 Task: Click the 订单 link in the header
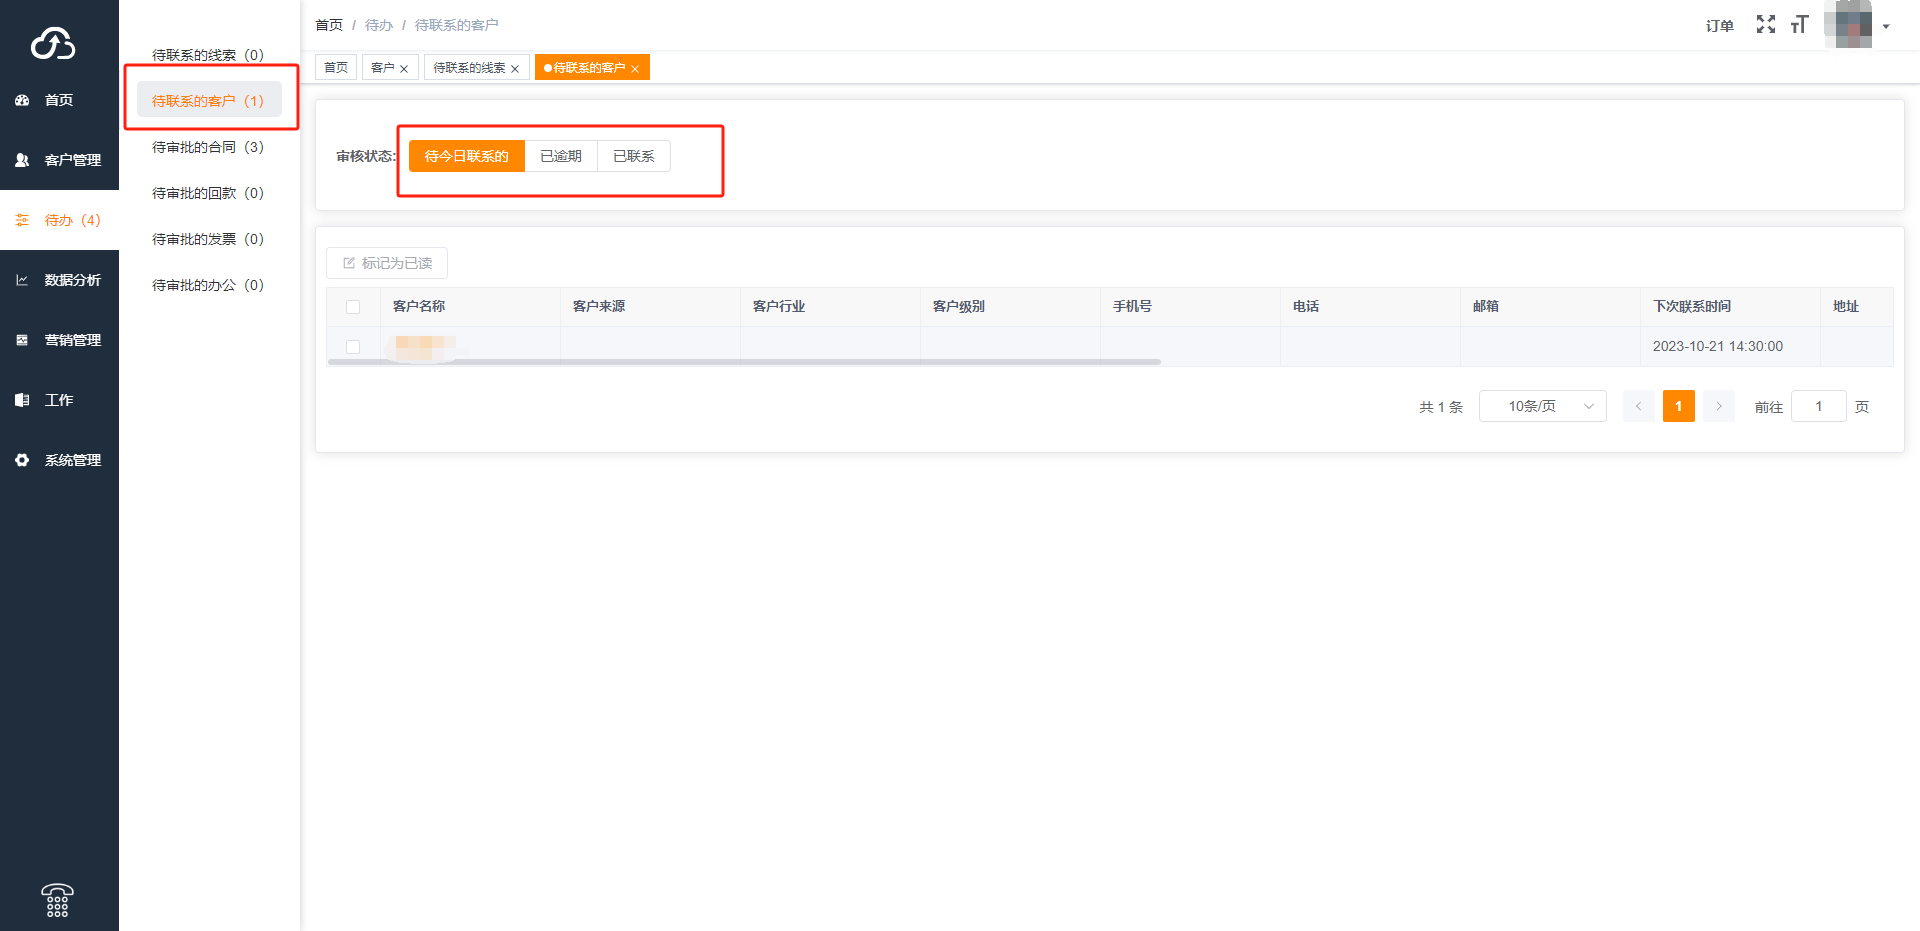1720,26
